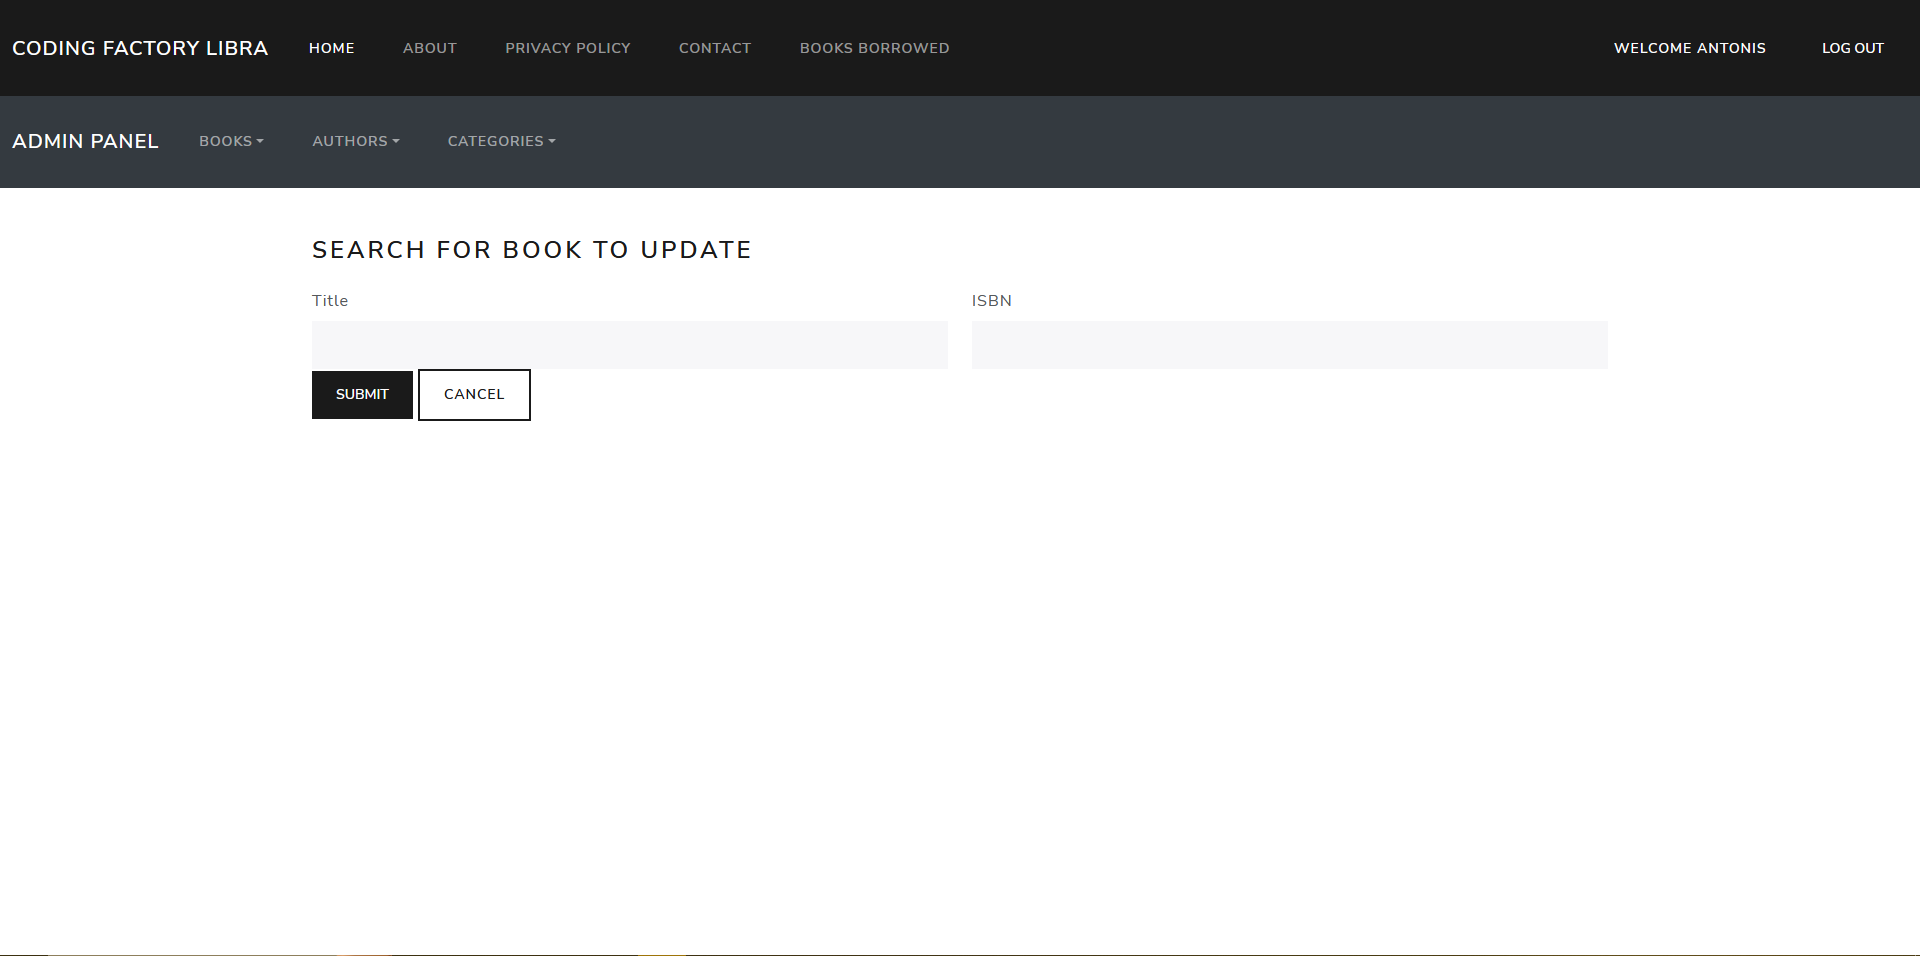Open the About page link

coord(429,48)
